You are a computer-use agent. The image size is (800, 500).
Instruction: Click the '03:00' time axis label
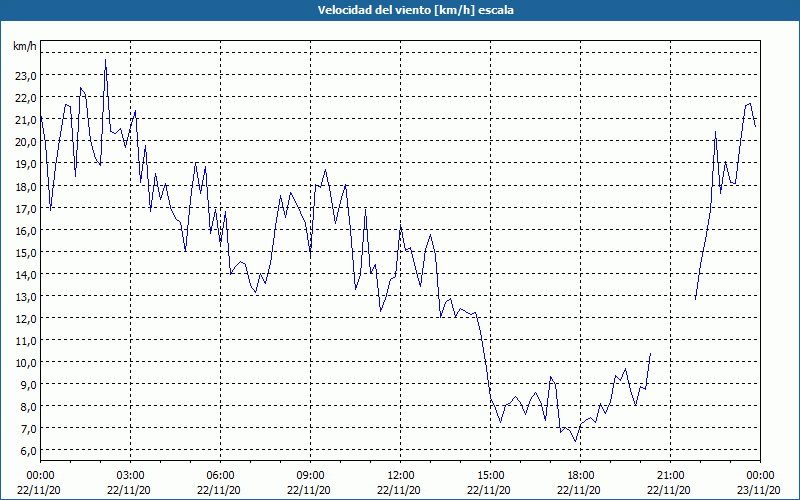pyautogui.click(x=131, y=476)
